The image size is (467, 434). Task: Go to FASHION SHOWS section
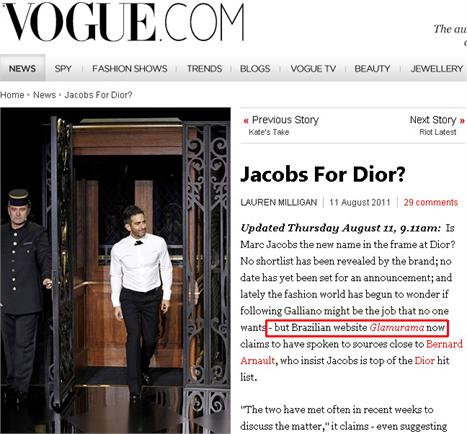coord(130,69)
